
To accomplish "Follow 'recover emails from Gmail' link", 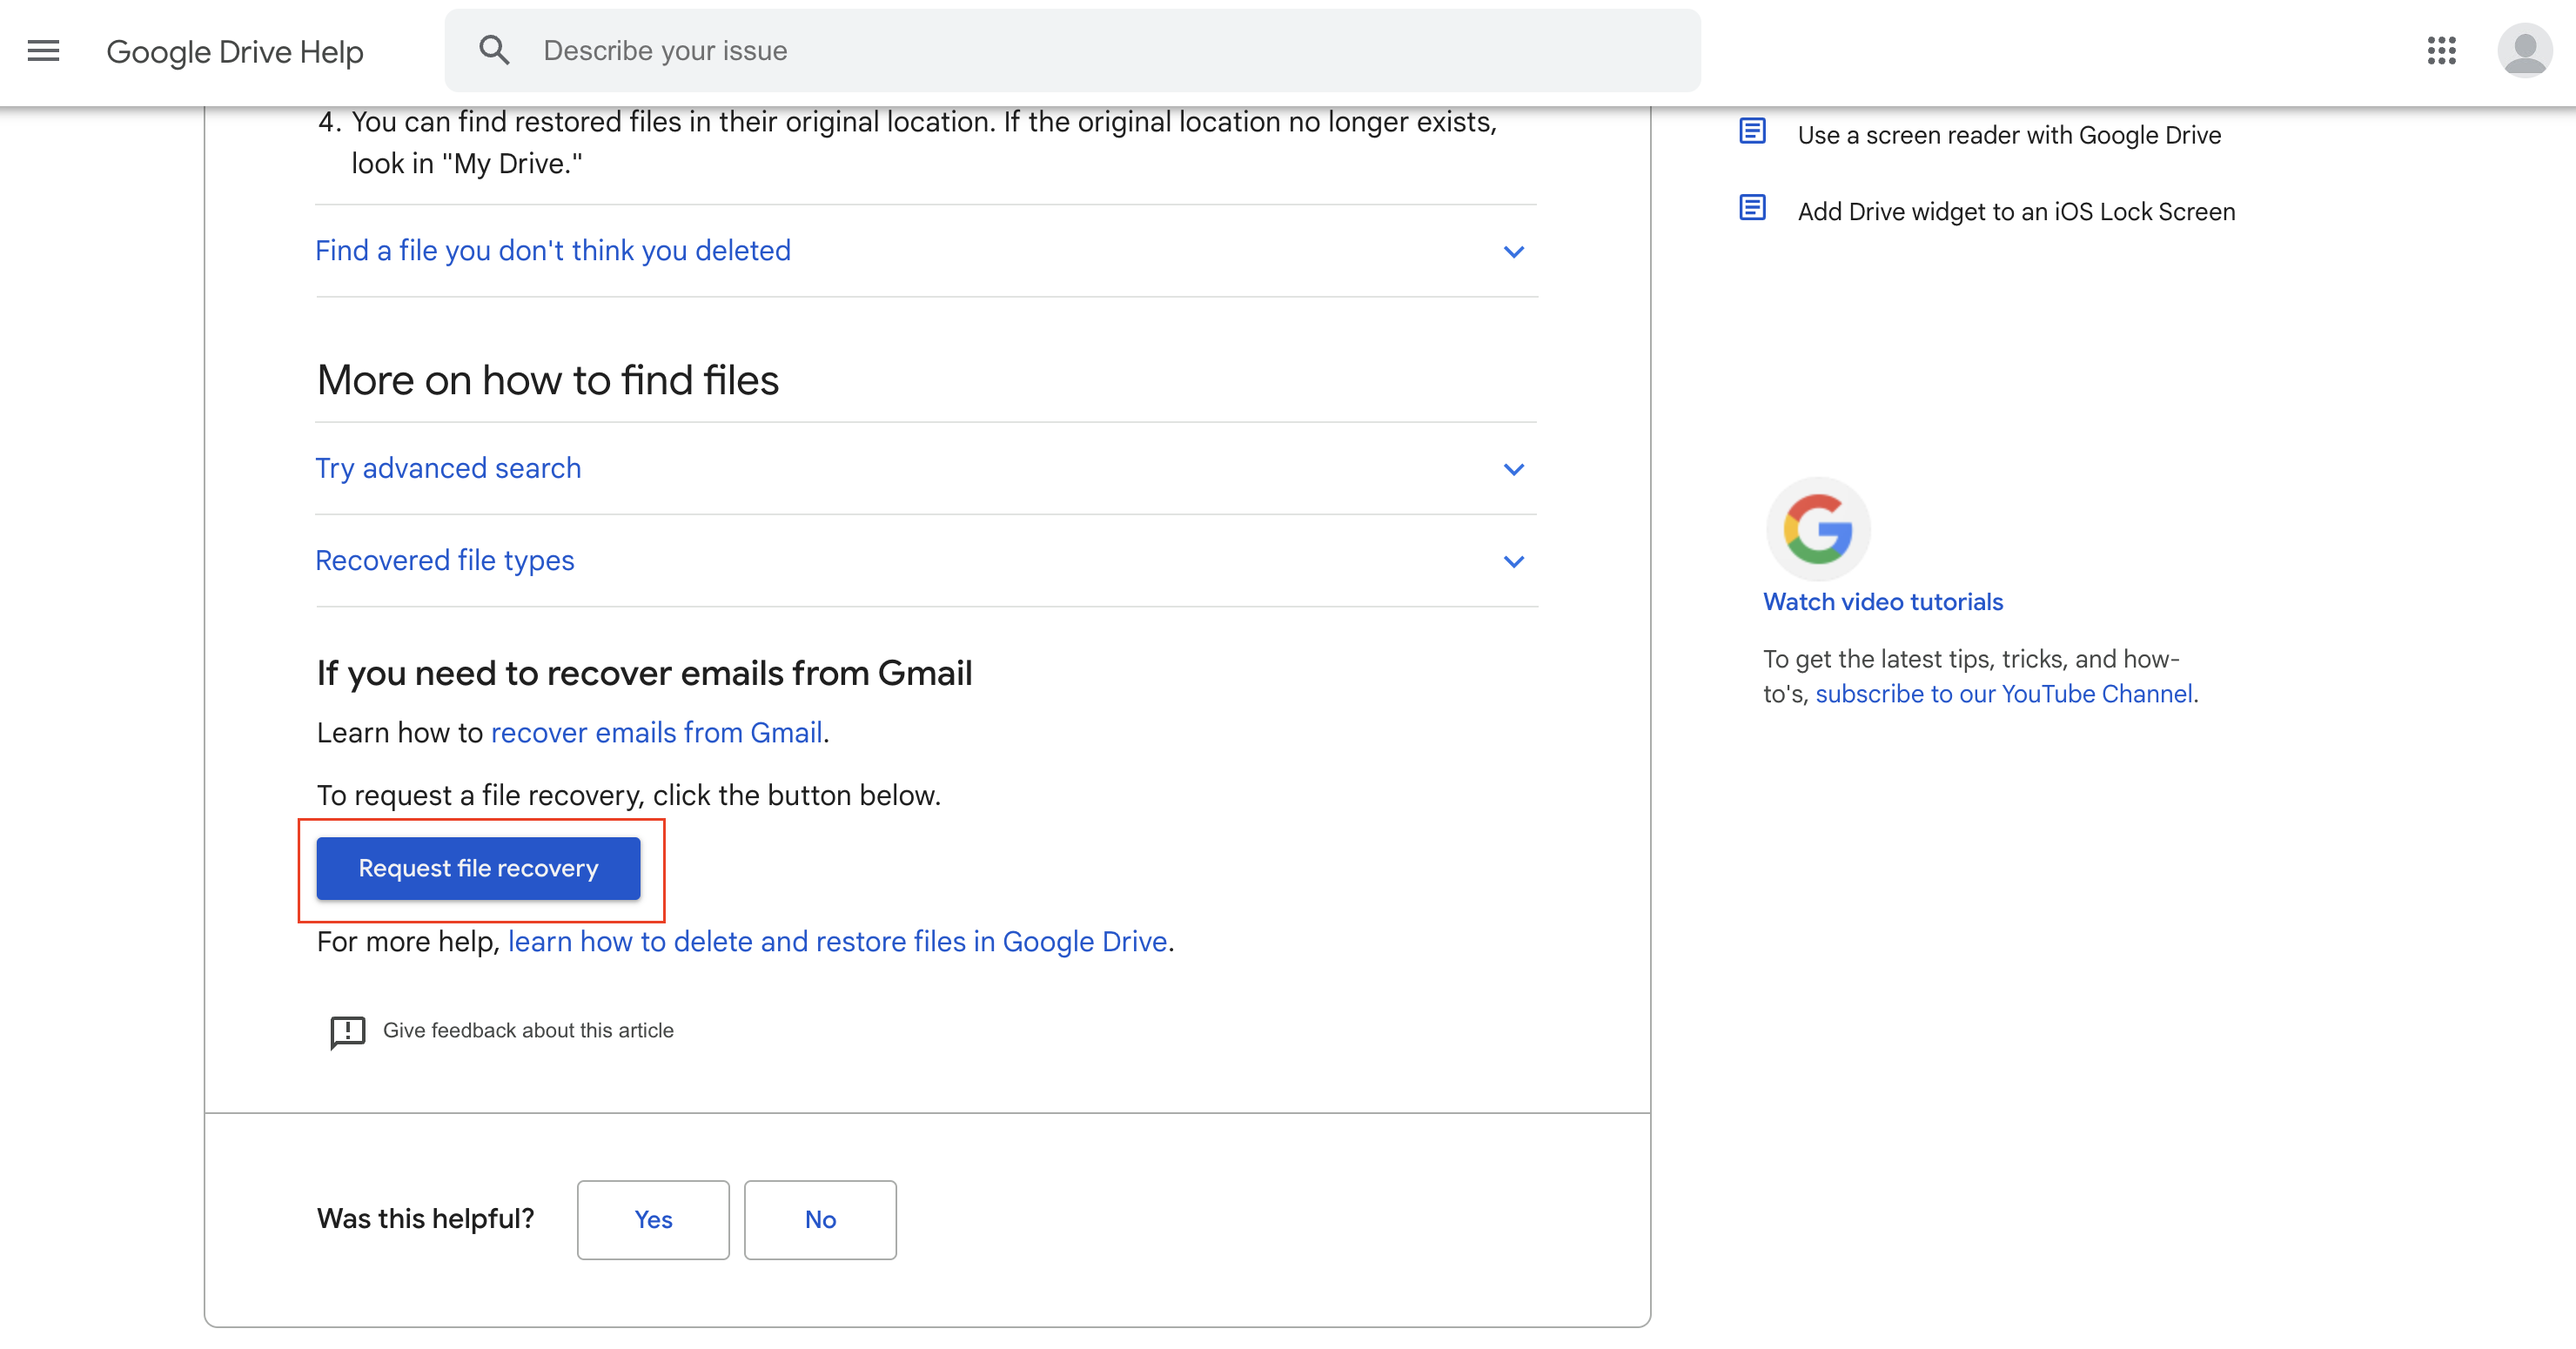I will (x=656, y=733).
